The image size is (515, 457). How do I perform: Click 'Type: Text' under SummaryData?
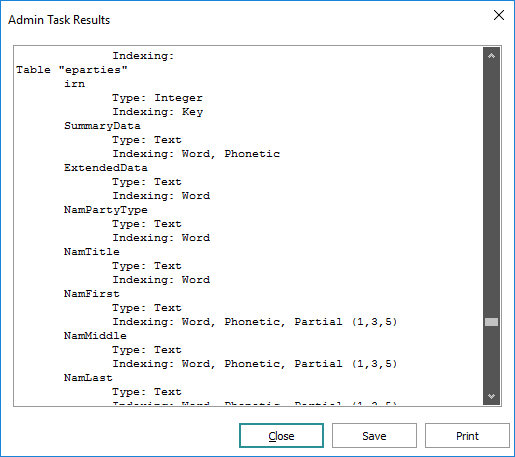pyautogui.click(x=147, y=140)
